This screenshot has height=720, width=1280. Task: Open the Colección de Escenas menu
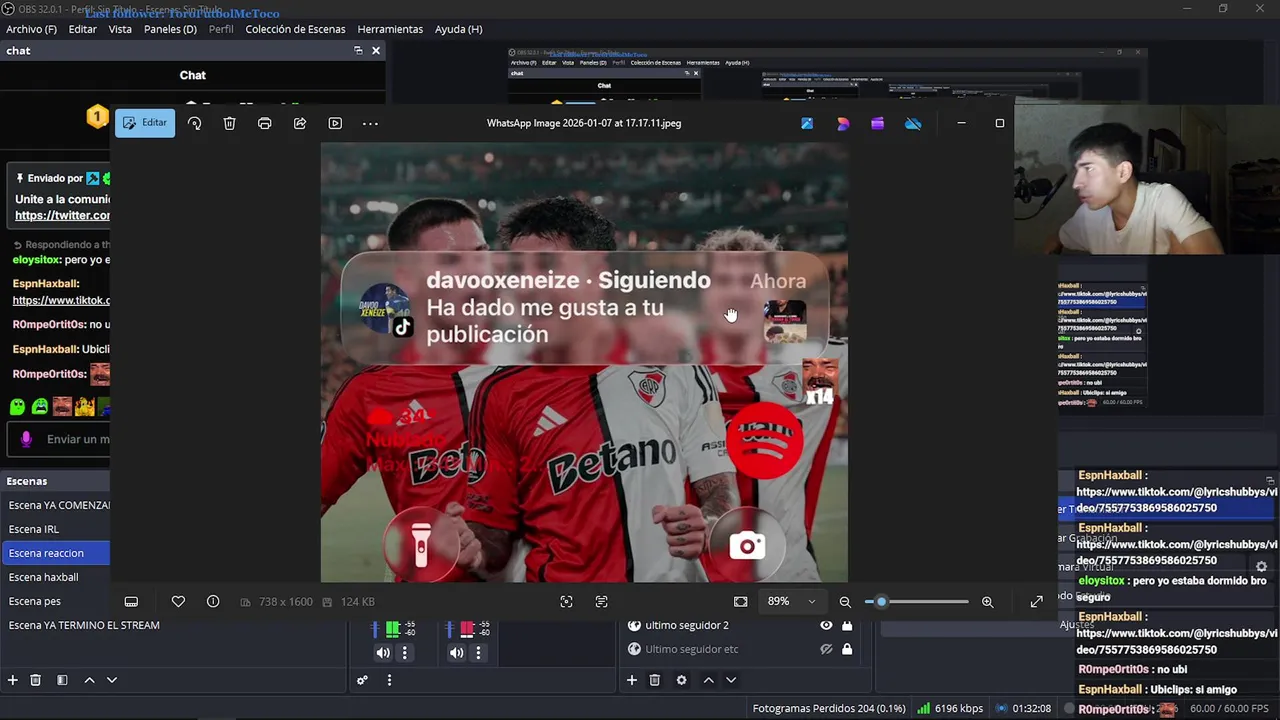point(295,29)
